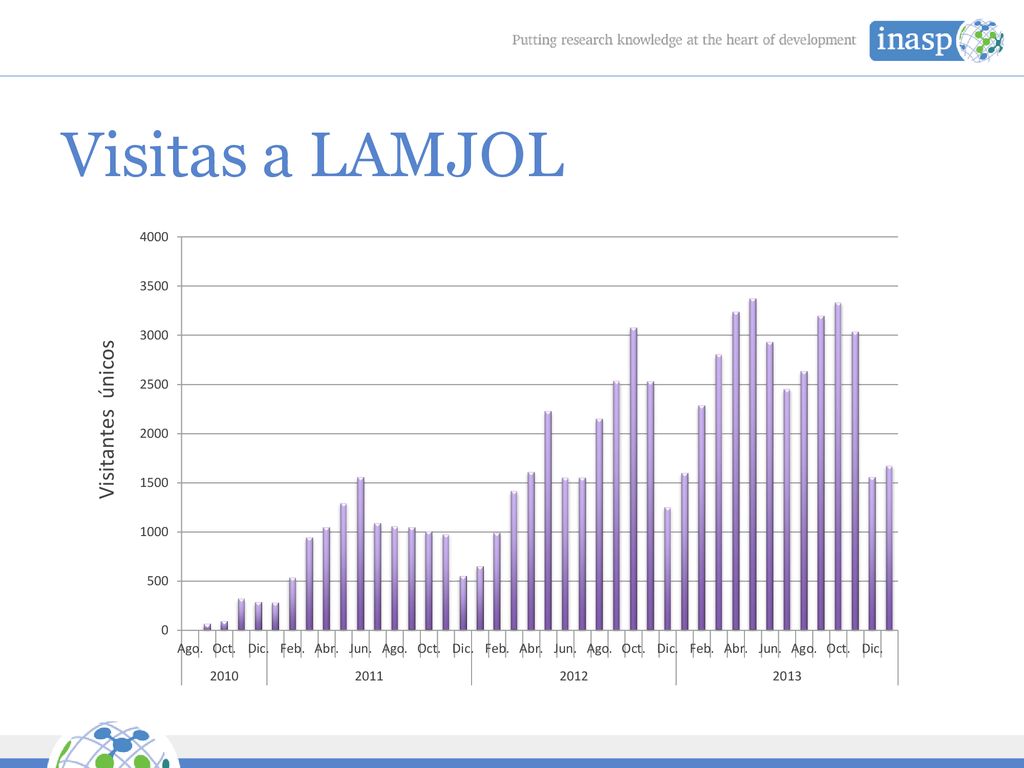Click the '3500' y-axis value
Image resolution: width=1024 pixels, height=768 pixels.
pyautogui.click(x=154, y=286)
